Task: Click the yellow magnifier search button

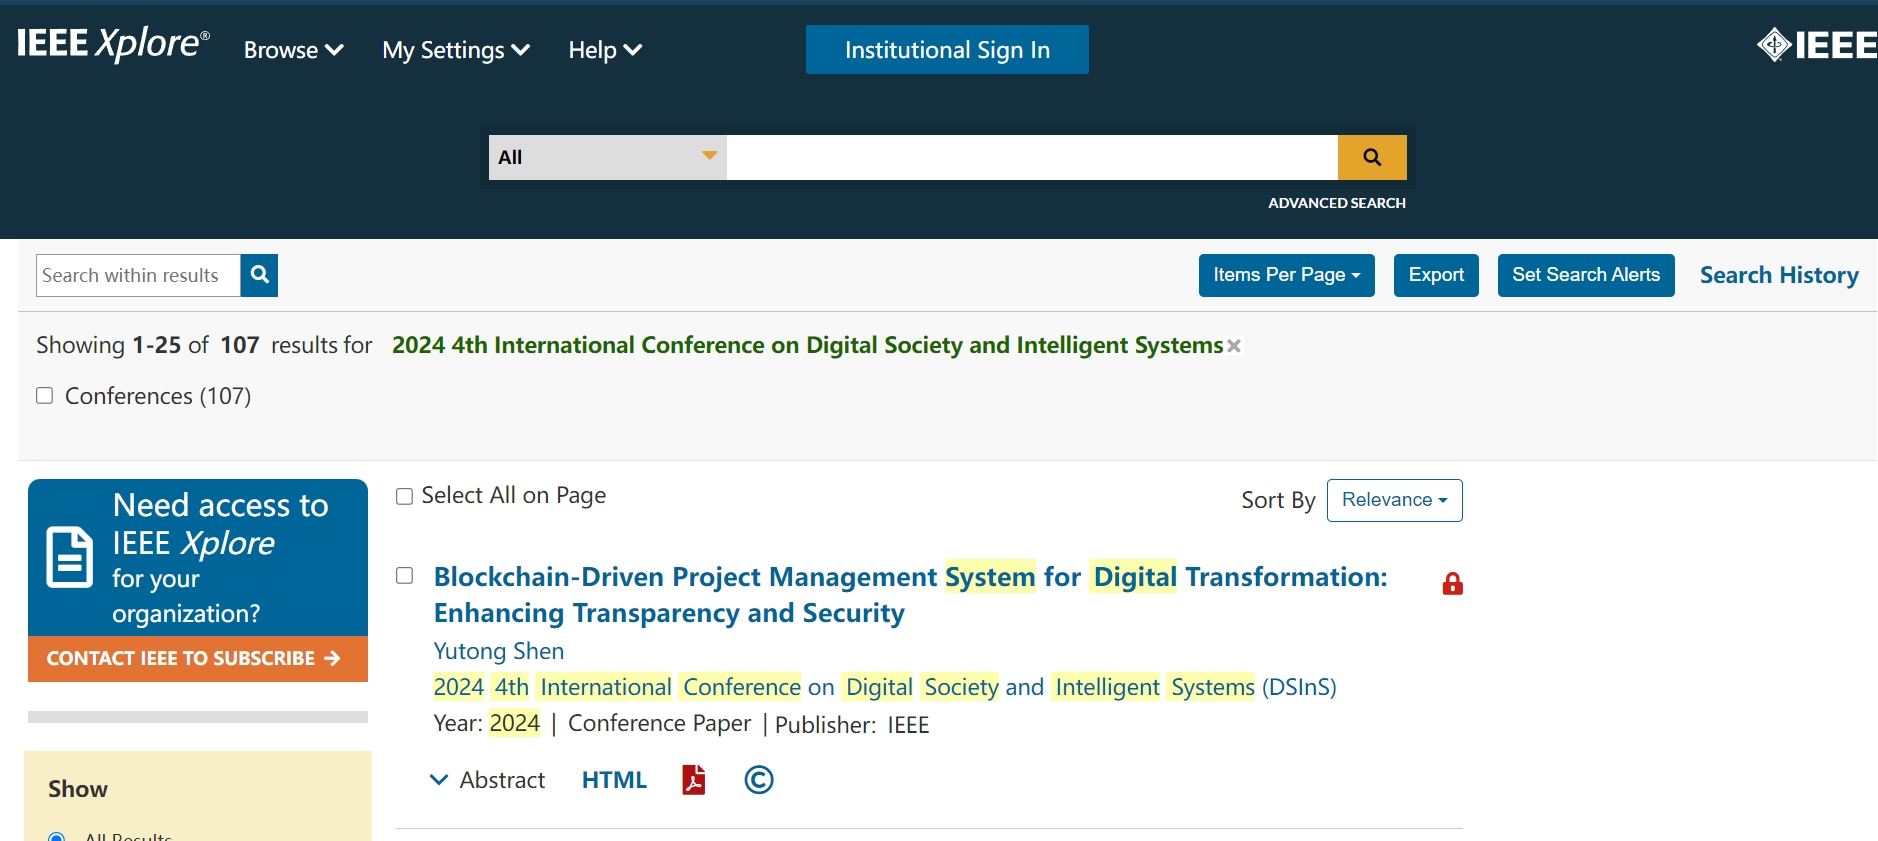Action: pyautogui.click(x=1372, y=157)
